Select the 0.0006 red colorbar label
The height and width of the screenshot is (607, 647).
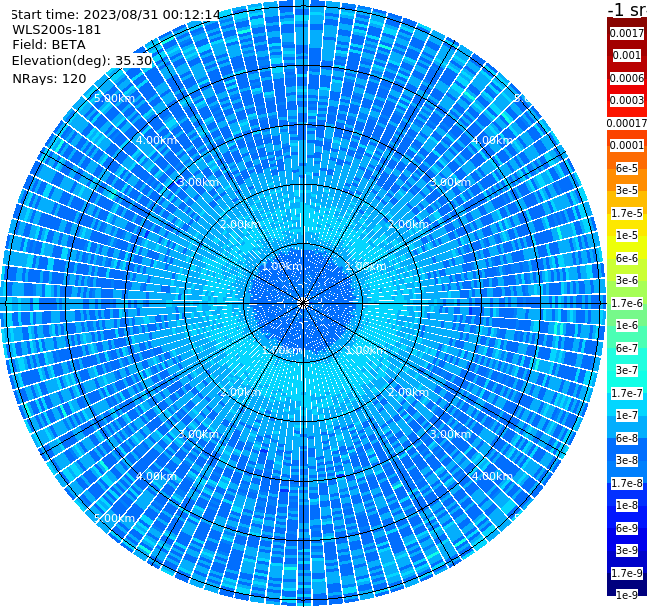[627, 78]
